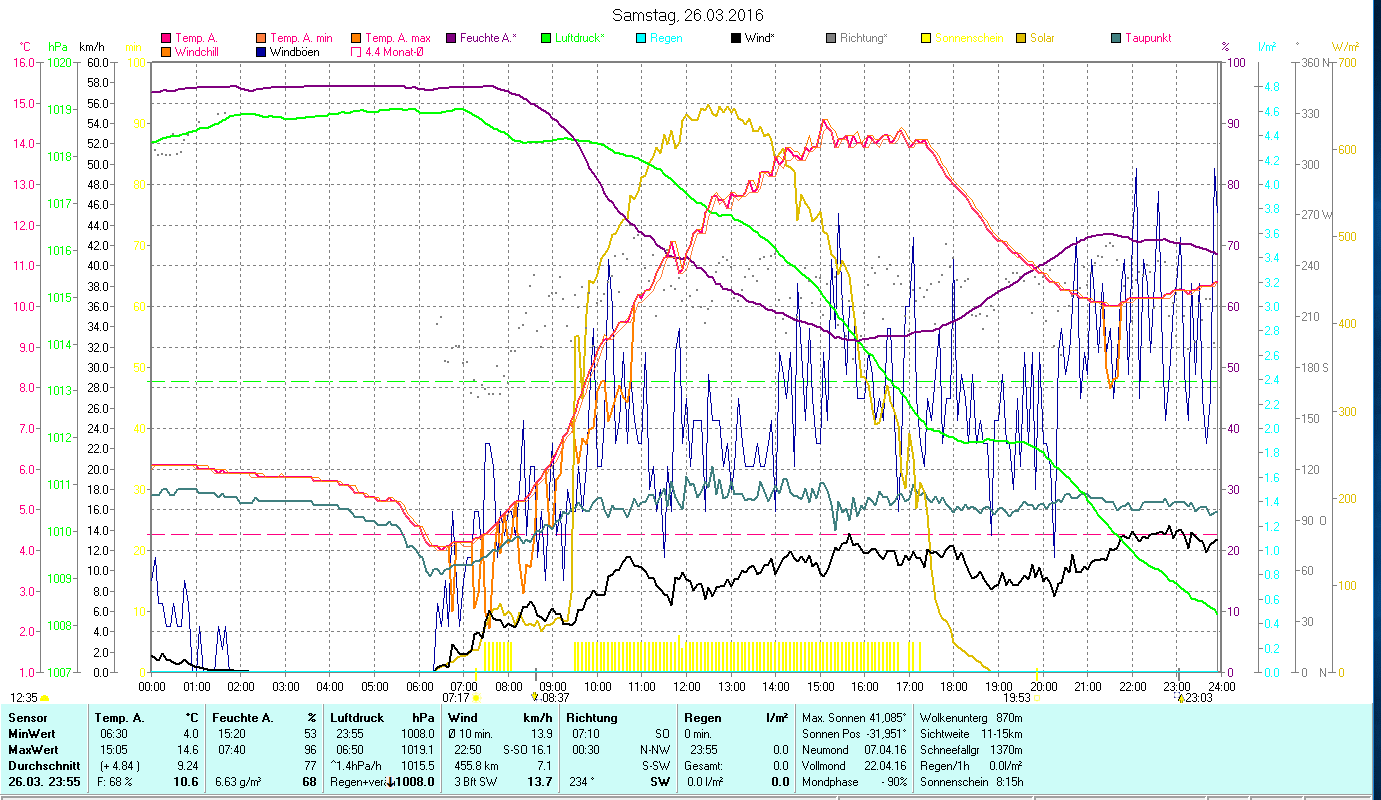Click the moonrise icon at 23:03
The height and width of the screenshot is (800, 1381).
1179,697
